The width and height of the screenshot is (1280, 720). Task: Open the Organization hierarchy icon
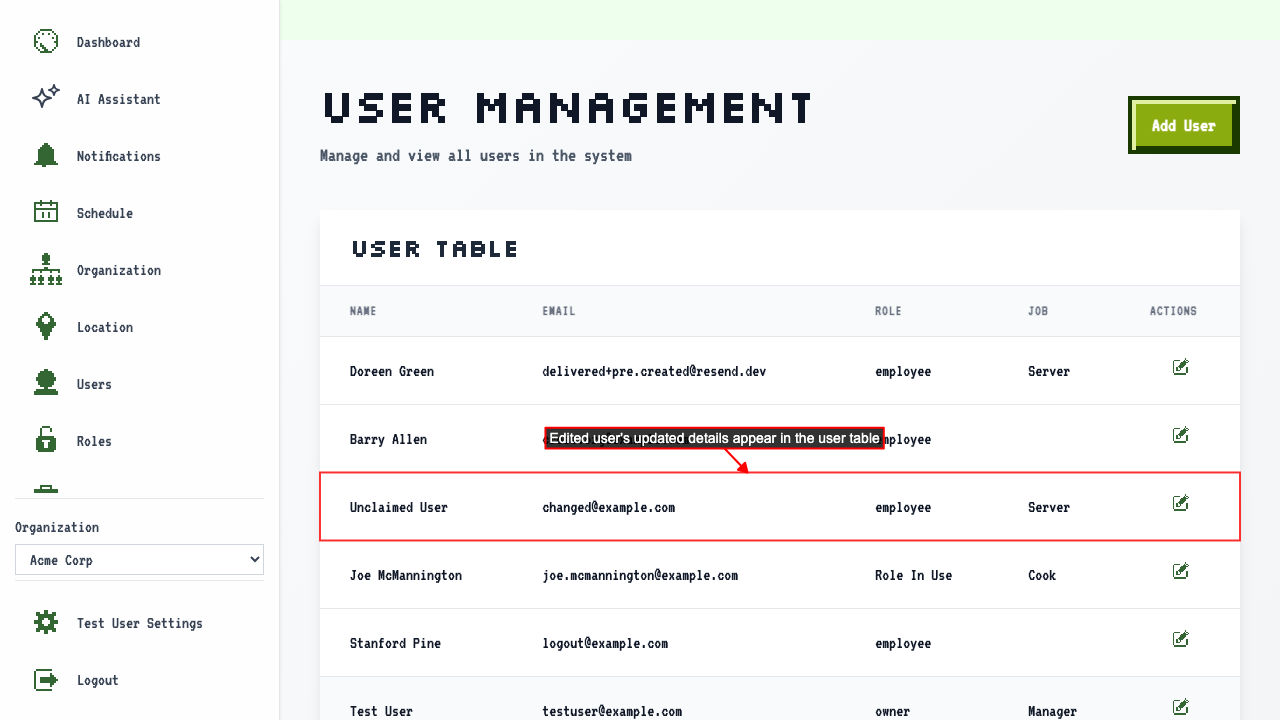tap(46, 270)
